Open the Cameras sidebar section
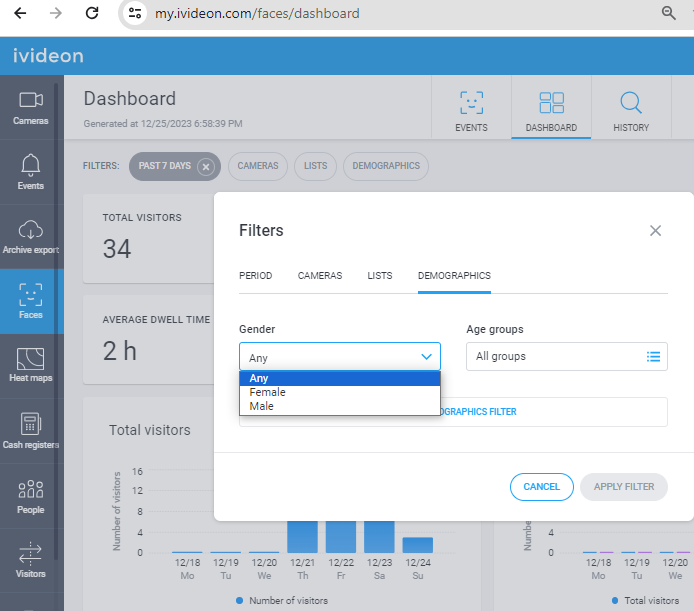This screenshot has height=611, width=694. tap(31, 108)
